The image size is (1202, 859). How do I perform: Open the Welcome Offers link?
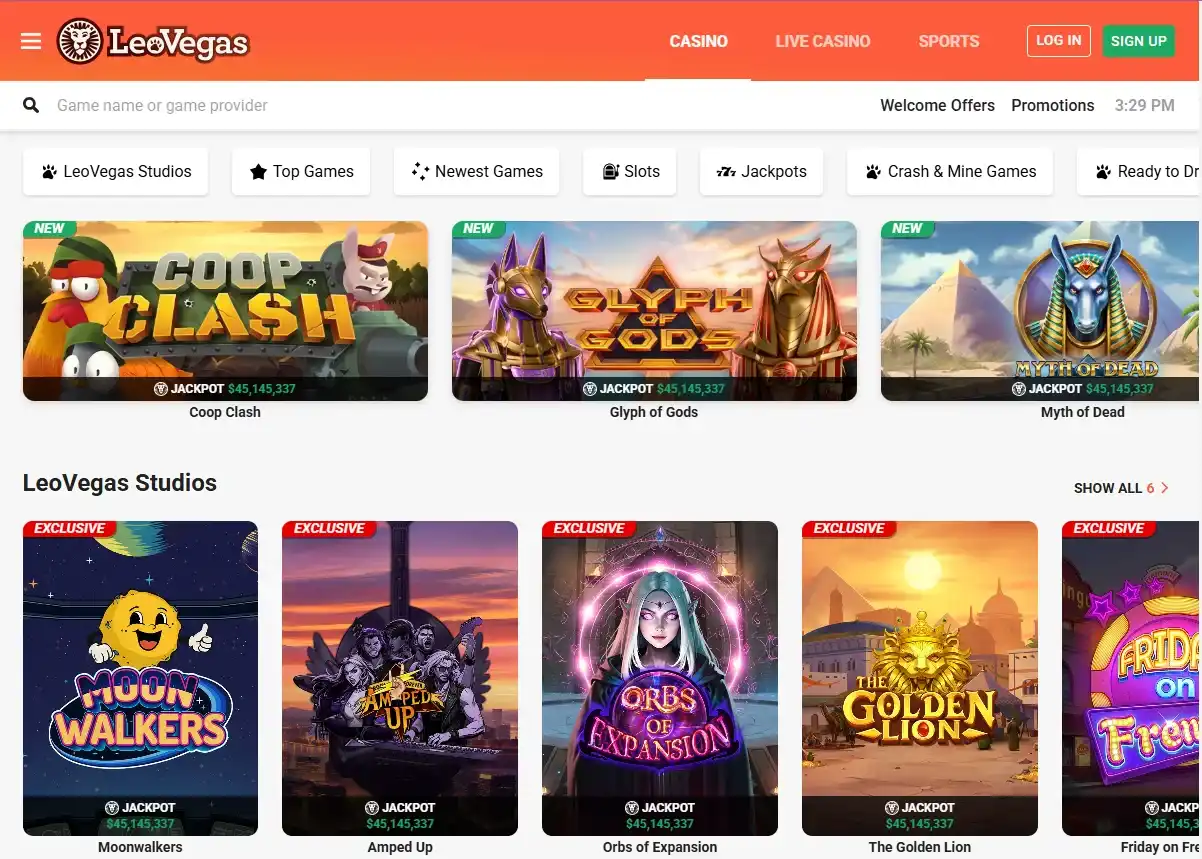[x=937, y=105]
